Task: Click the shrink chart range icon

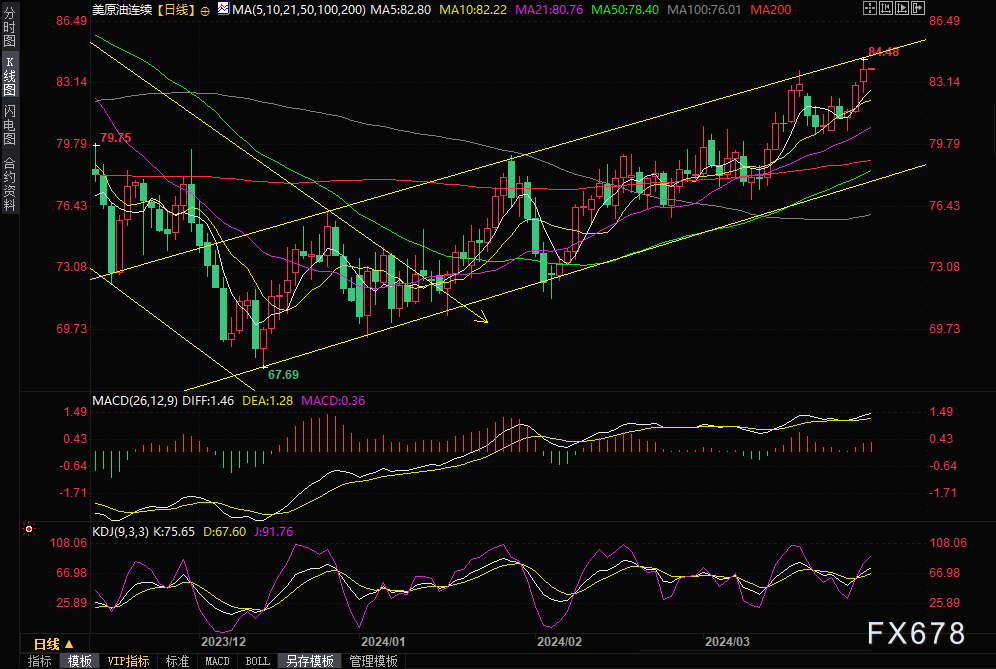Action: click(886, 8)
